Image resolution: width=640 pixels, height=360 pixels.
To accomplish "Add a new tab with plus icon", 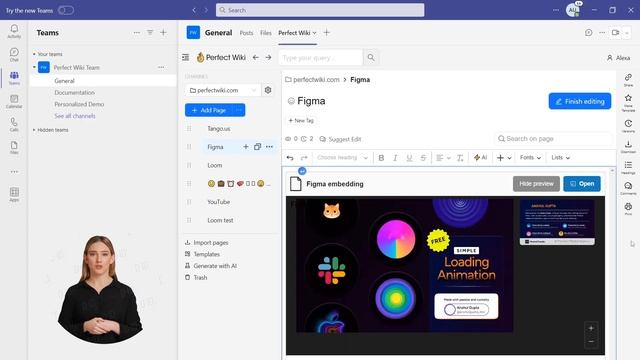I will coord(327,33).
